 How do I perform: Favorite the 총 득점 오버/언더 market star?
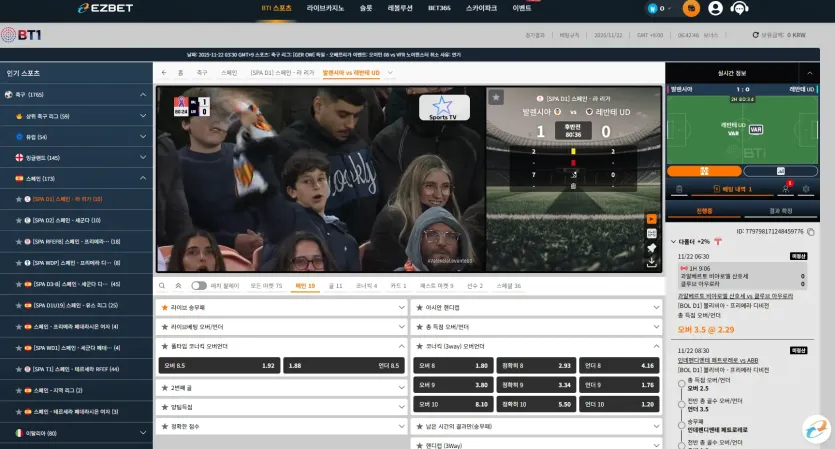[x=419, y=326]
